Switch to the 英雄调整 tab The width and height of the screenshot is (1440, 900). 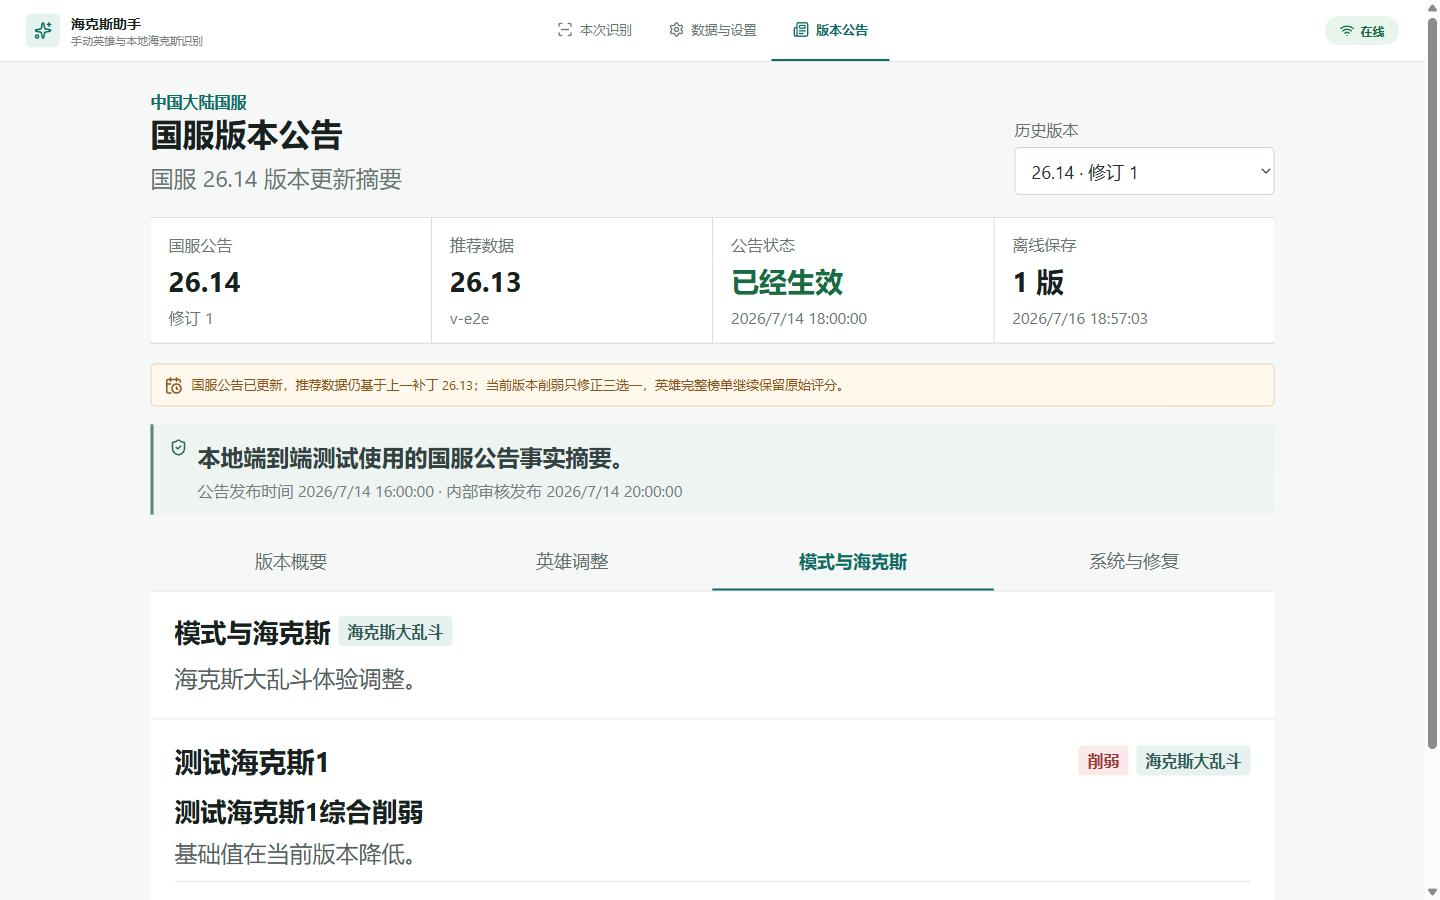pyautogui.click(x=572, y=562)
